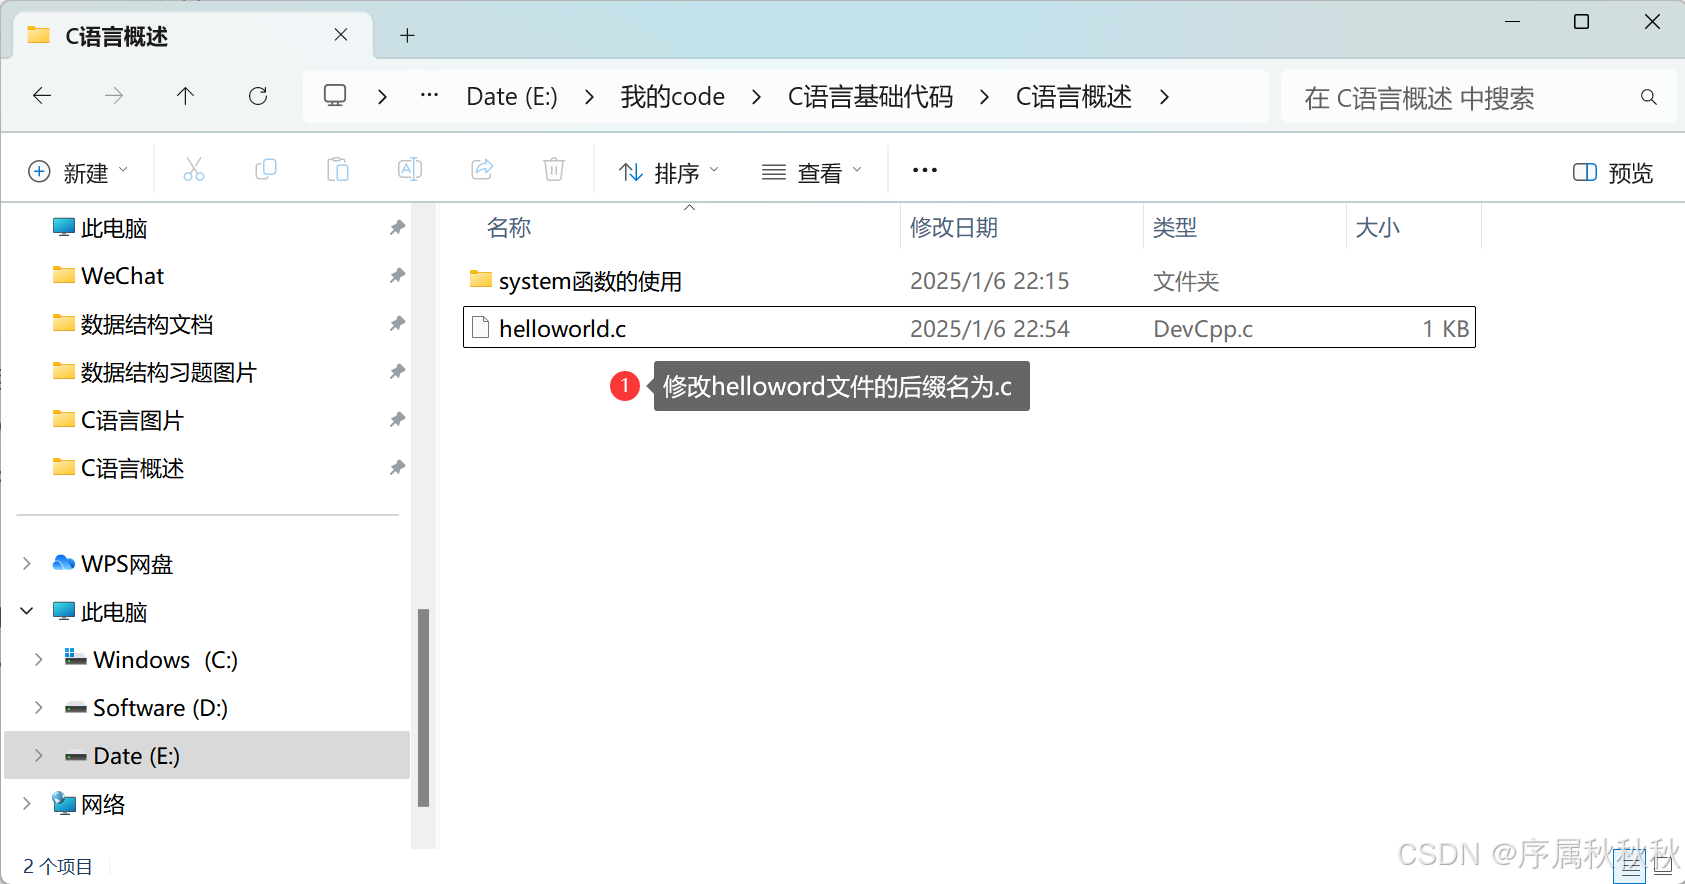Screen dimensions: 1685x884
Task: Click pin icon beside C语言概述 folder
Action: point(397,468)
